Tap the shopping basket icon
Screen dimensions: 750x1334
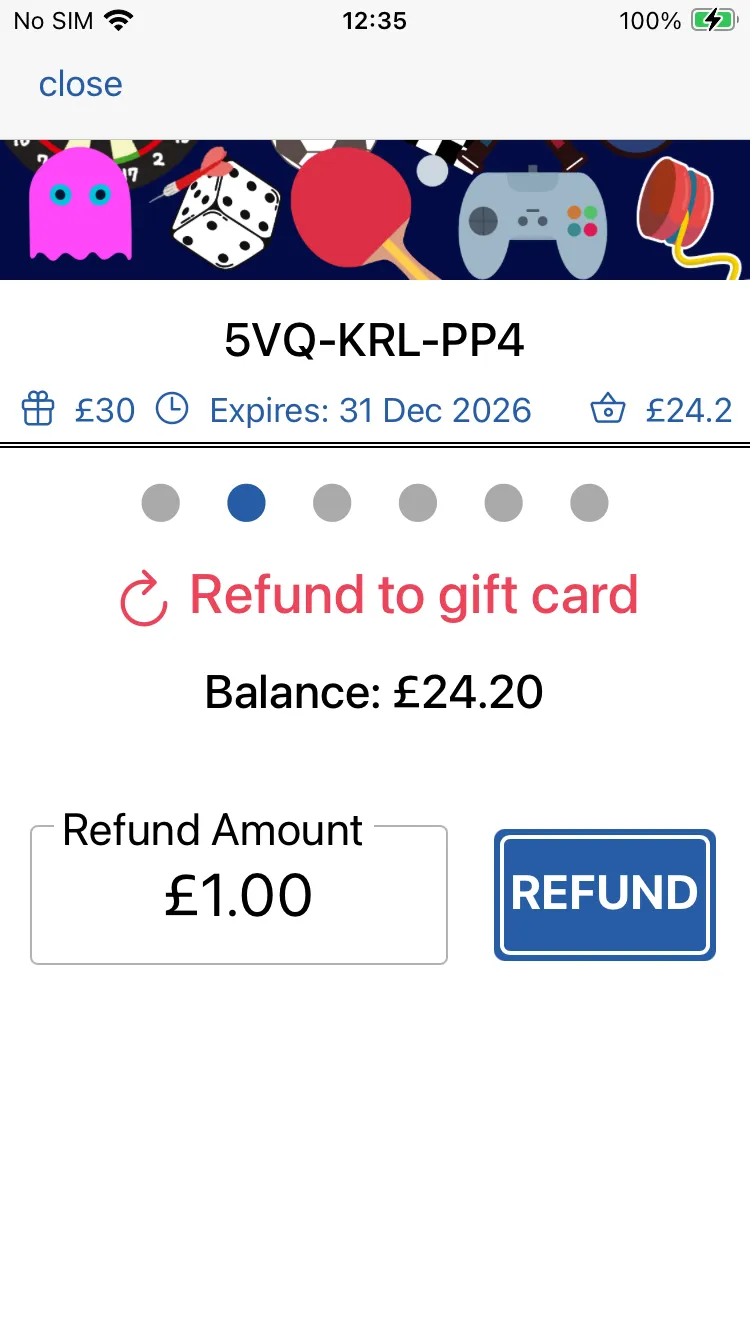[608, 409]
